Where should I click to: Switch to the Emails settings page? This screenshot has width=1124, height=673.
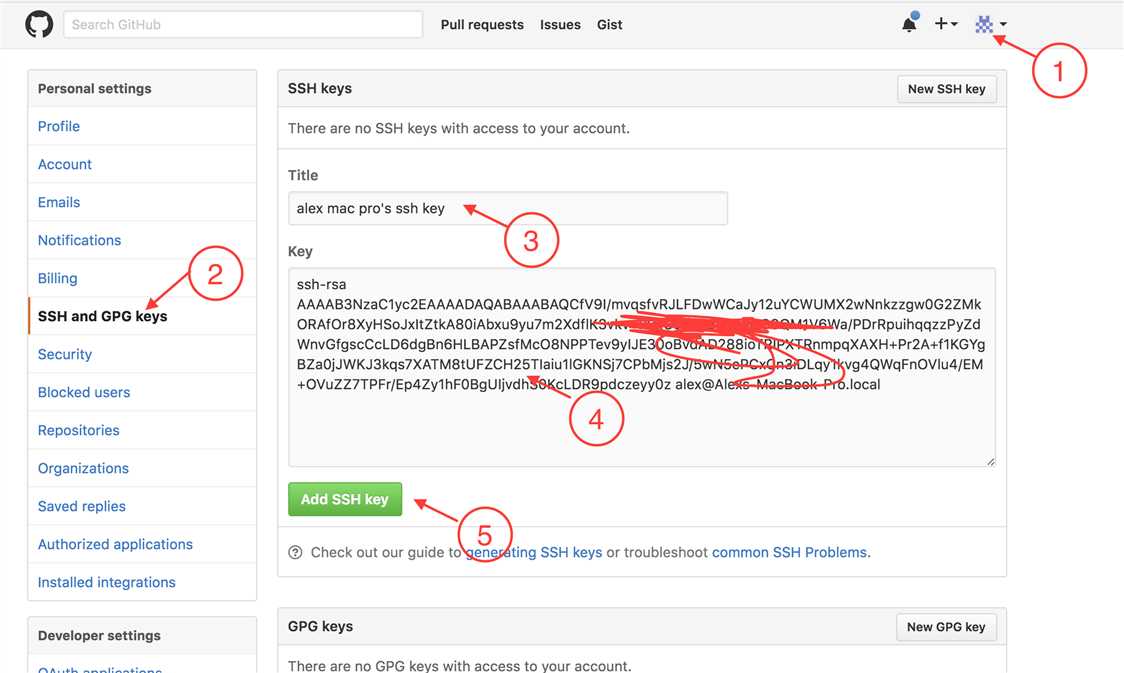pyautogui.click(x=59, y=202)
